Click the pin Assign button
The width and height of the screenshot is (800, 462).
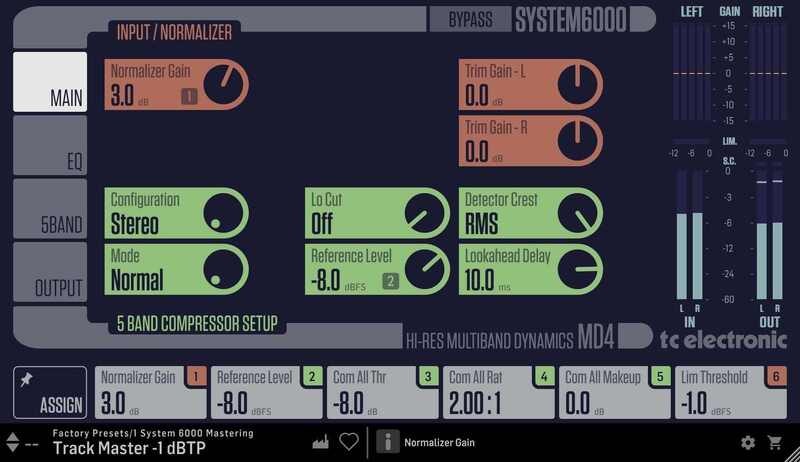[50, 392]
